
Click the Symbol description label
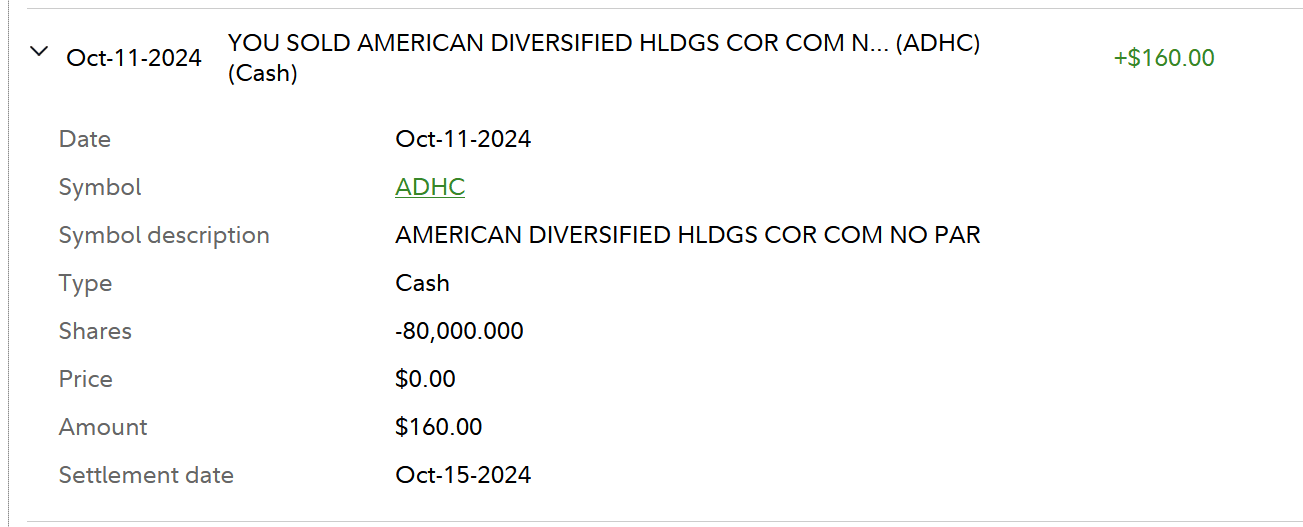pos(164,235)
